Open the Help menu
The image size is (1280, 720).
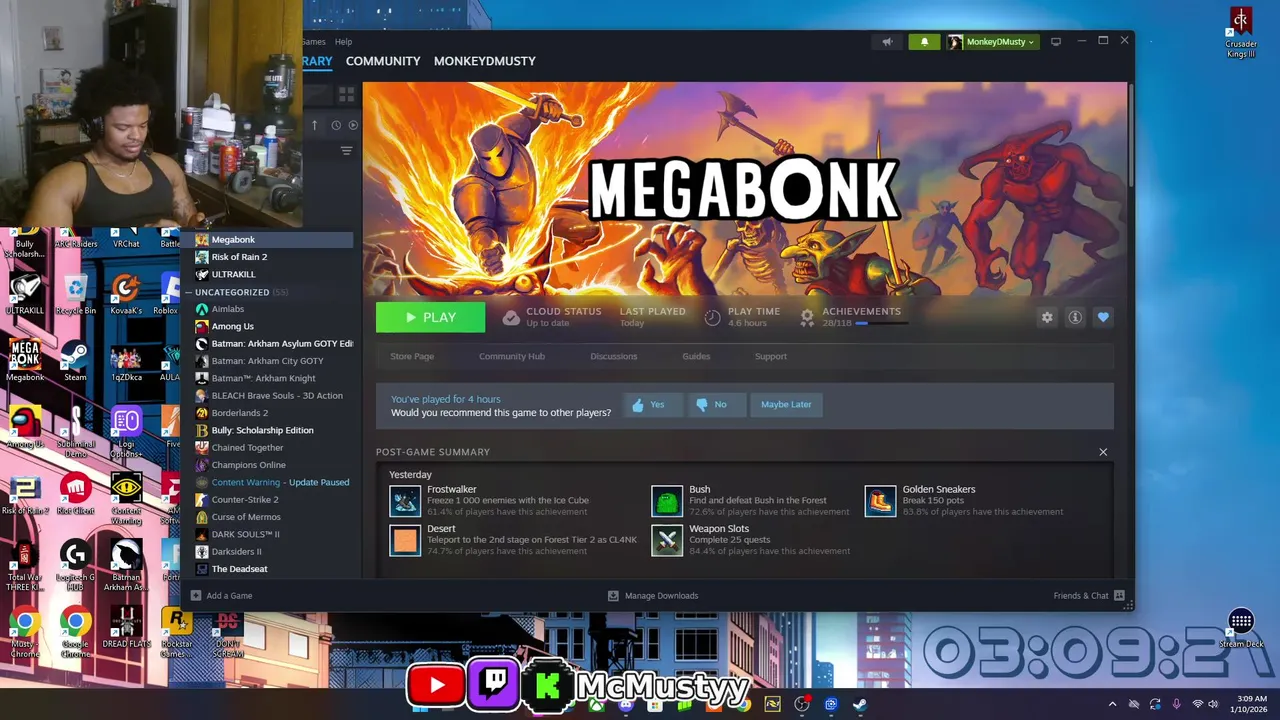click(343, 42)
